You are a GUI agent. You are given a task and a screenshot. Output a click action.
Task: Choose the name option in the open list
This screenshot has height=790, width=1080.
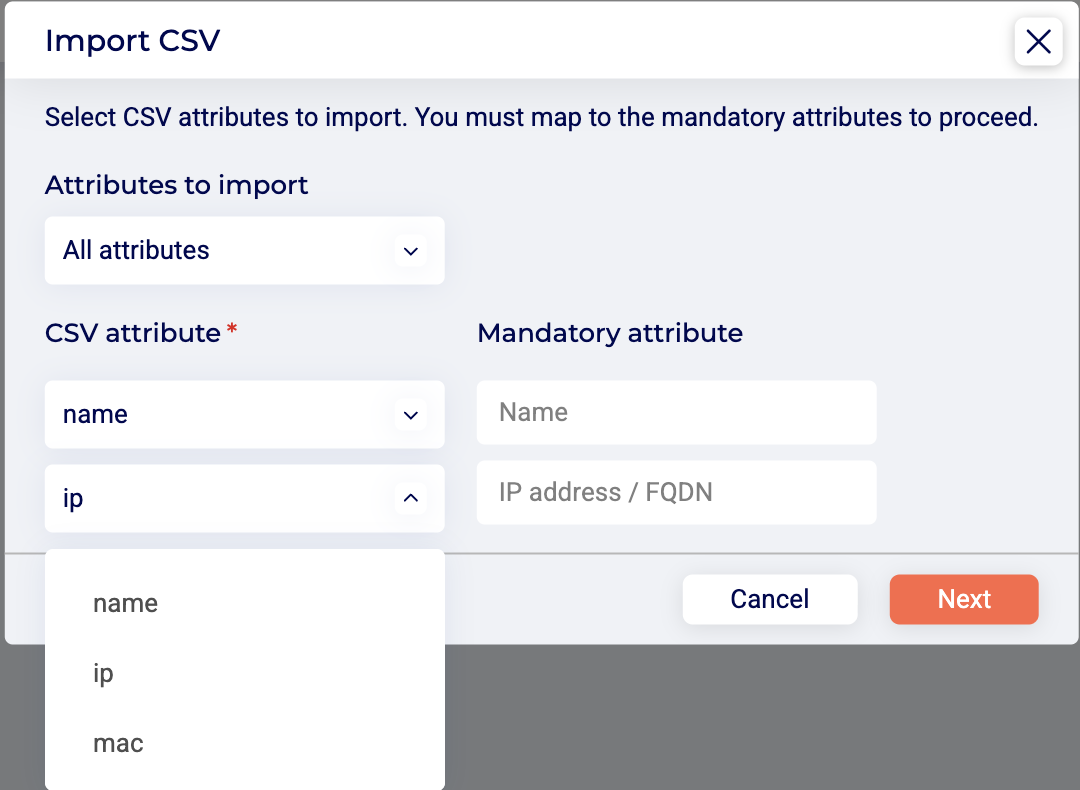point(126,604)
